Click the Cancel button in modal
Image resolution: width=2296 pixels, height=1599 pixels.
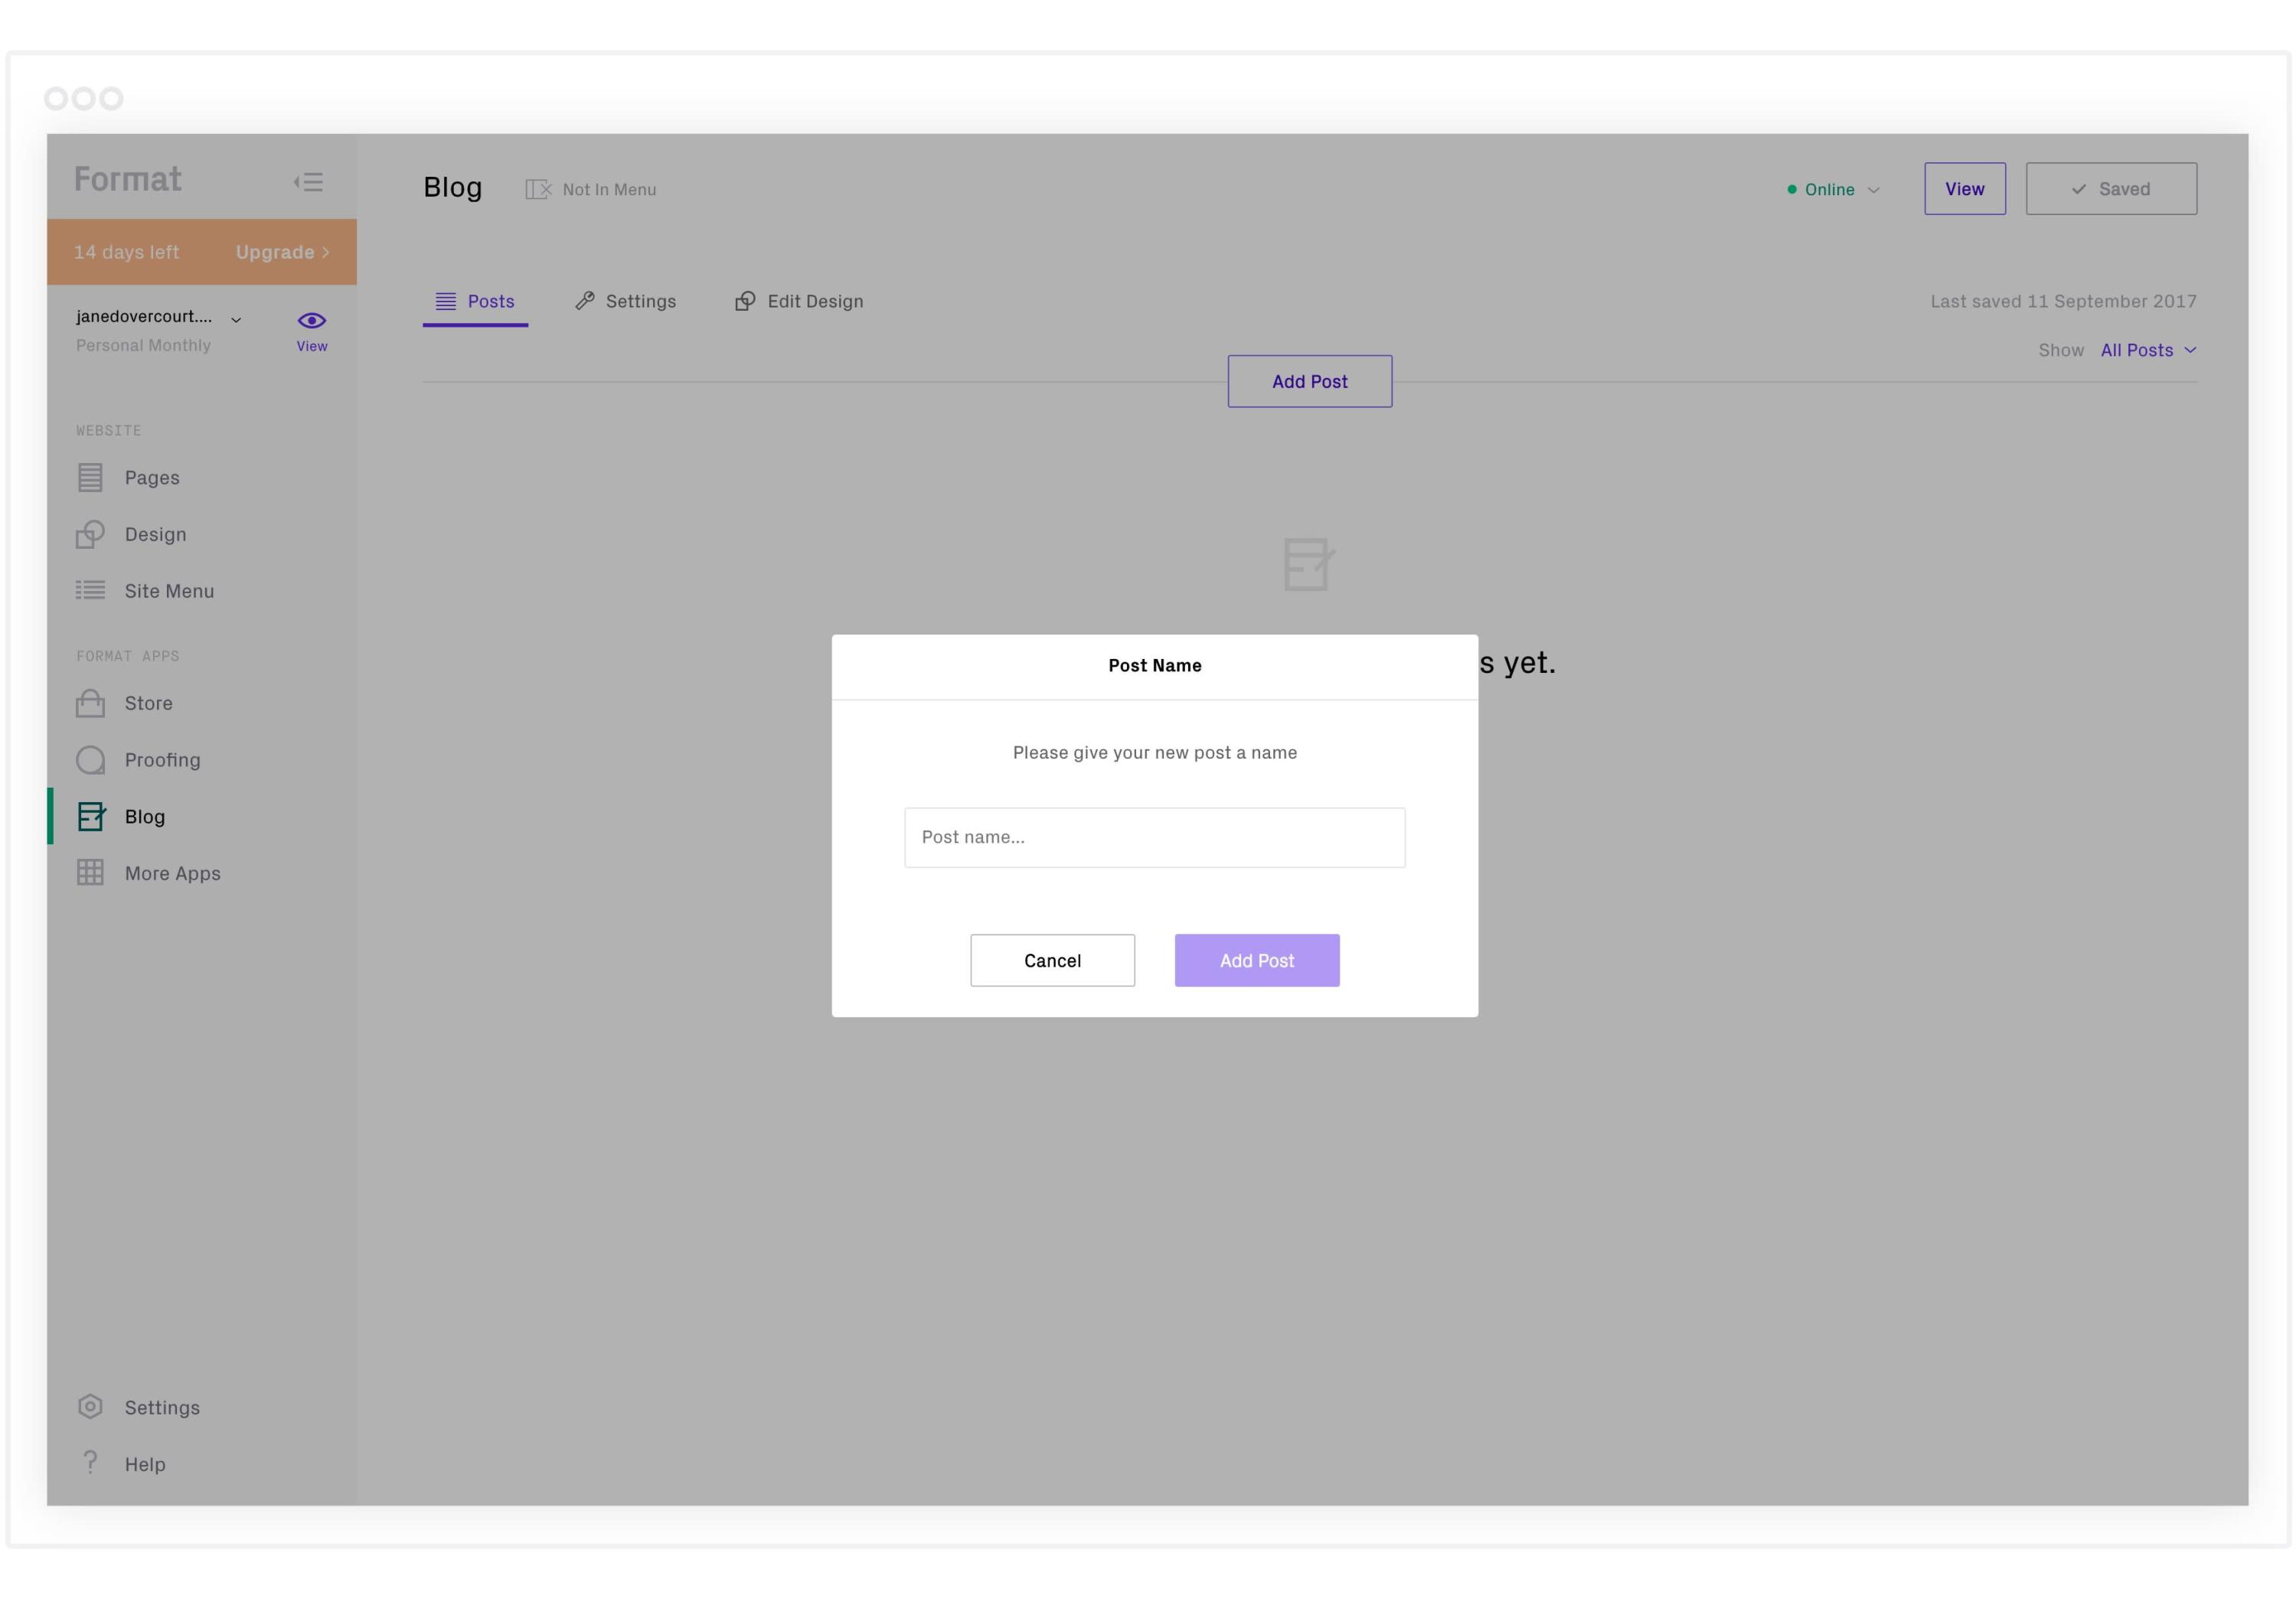[1052, 959]
